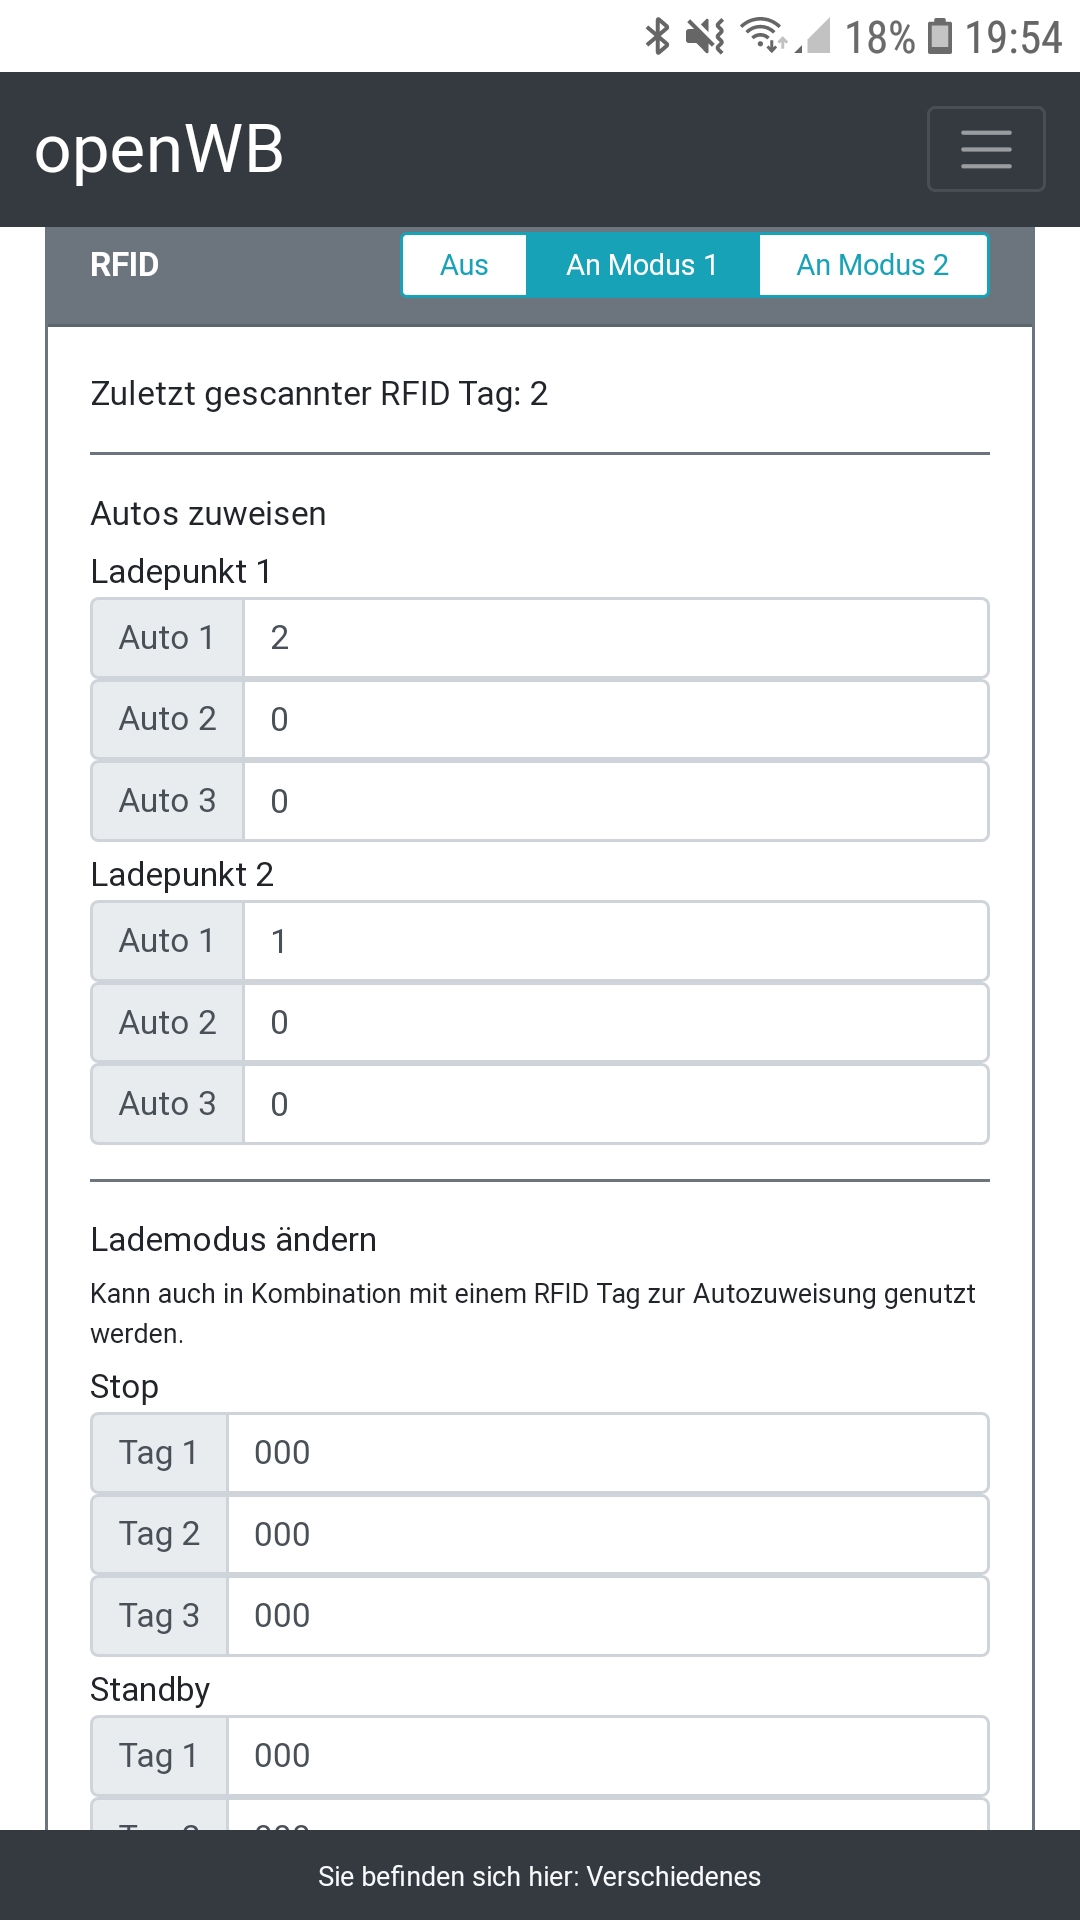Select RFID An Modus 1
The width and height of the screenshot is (1080, 1920).
coord(642,265)
